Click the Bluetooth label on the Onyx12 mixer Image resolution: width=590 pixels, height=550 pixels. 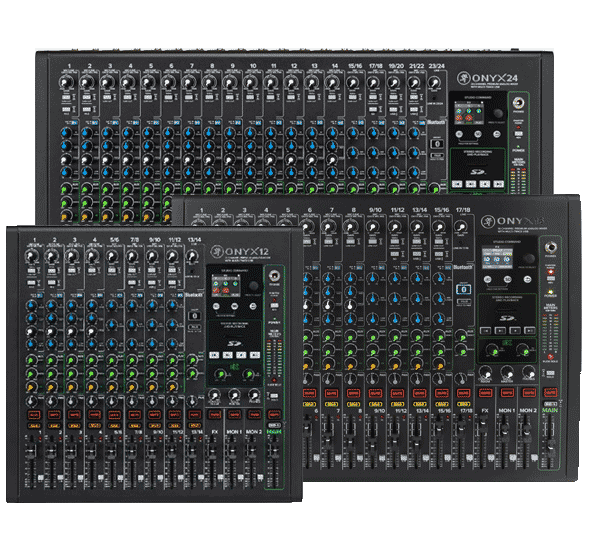click(194, 295)
